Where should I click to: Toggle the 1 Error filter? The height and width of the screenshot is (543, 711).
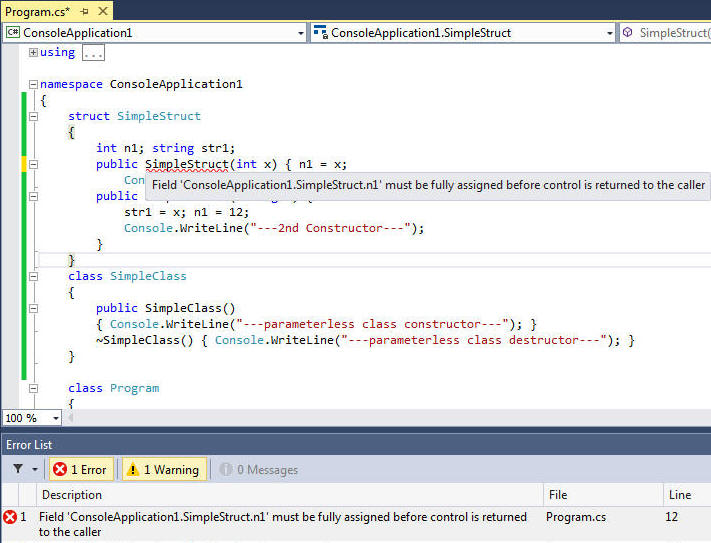click(x=80, y=469)
